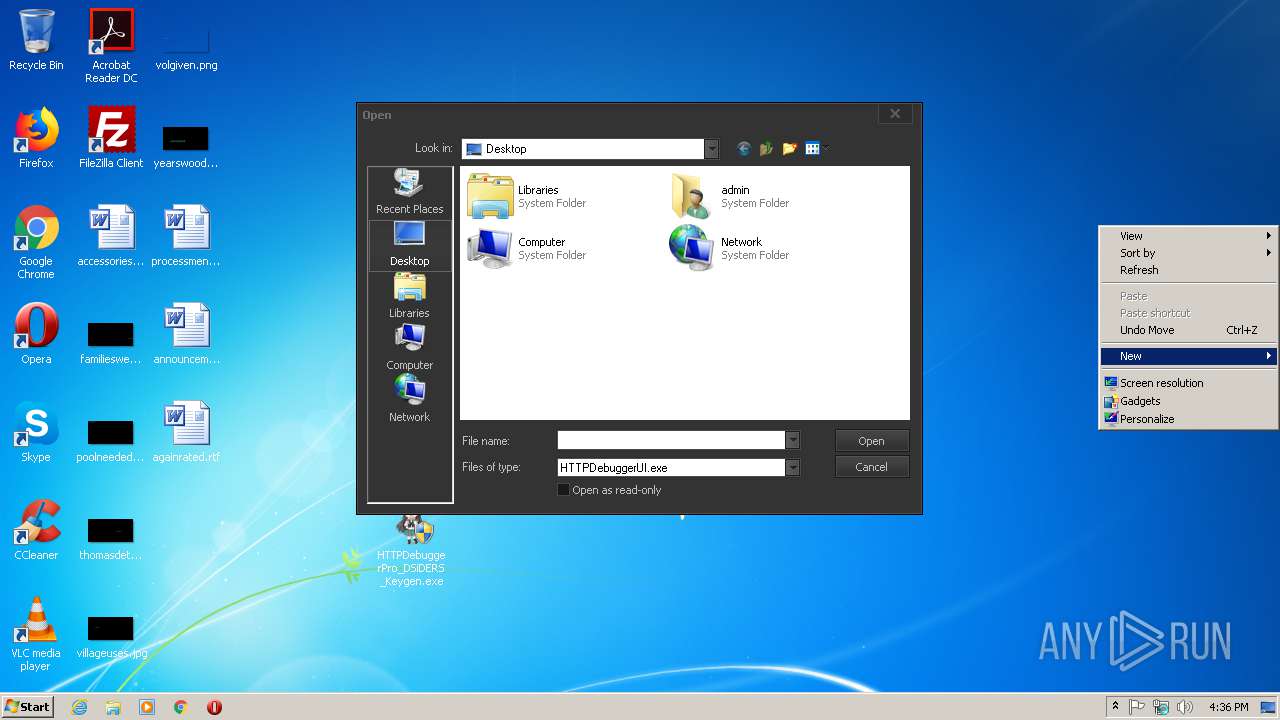1280x720 pixels.
Task: Open the View menu icon in dialog toolbar
Action: pos(816,149)
